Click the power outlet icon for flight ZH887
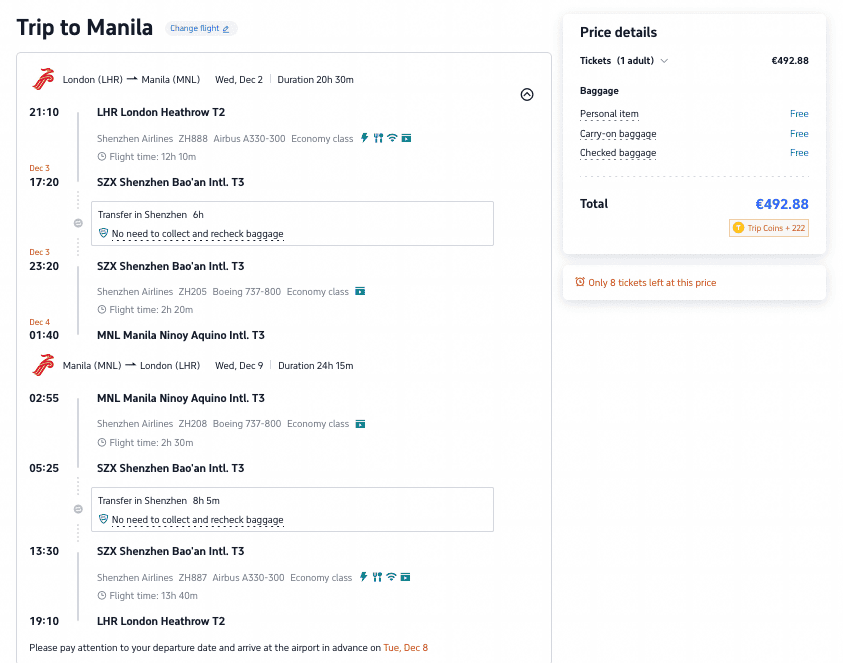 (363, 577)
